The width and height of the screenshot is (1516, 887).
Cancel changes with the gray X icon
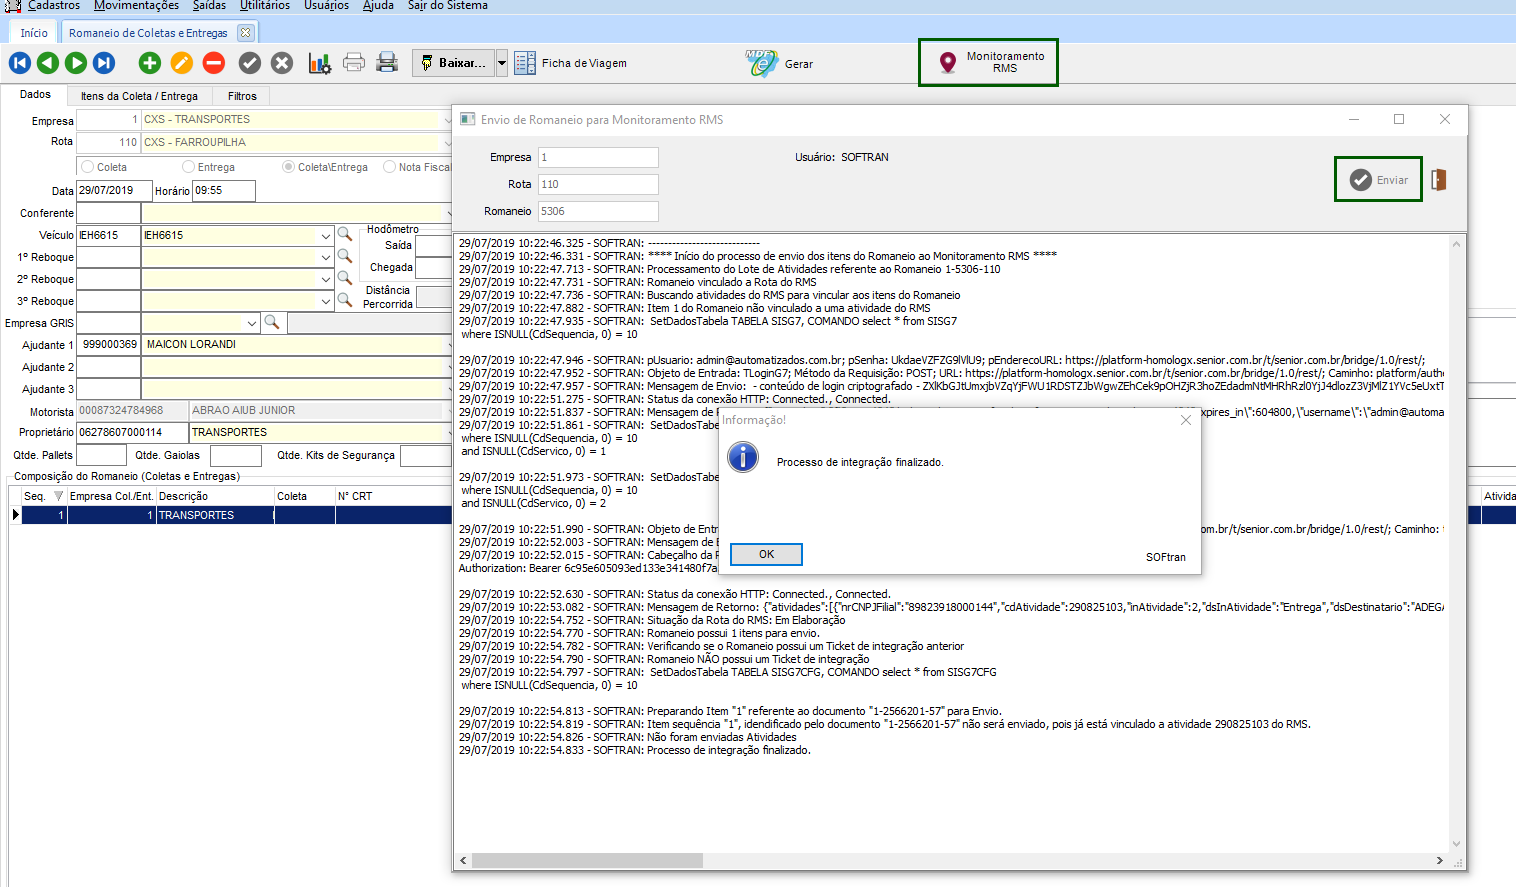[282, 63]
